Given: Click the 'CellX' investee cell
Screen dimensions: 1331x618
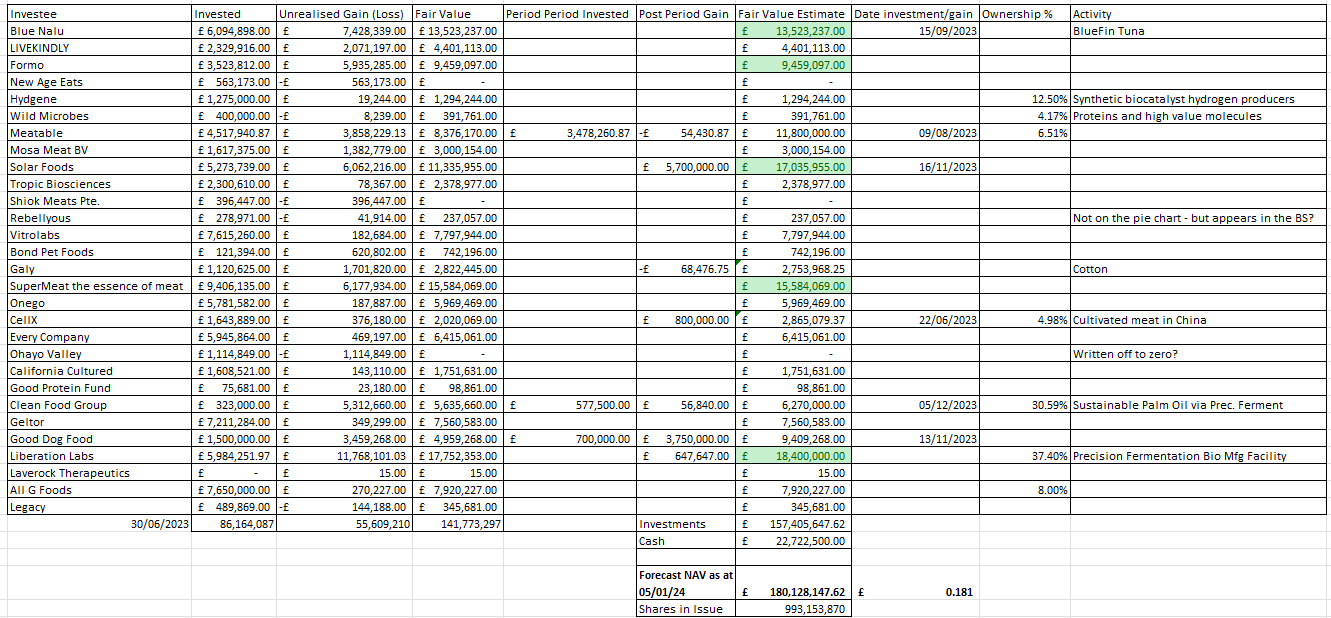Looking at the screenshot, I should tap(99, 320).
